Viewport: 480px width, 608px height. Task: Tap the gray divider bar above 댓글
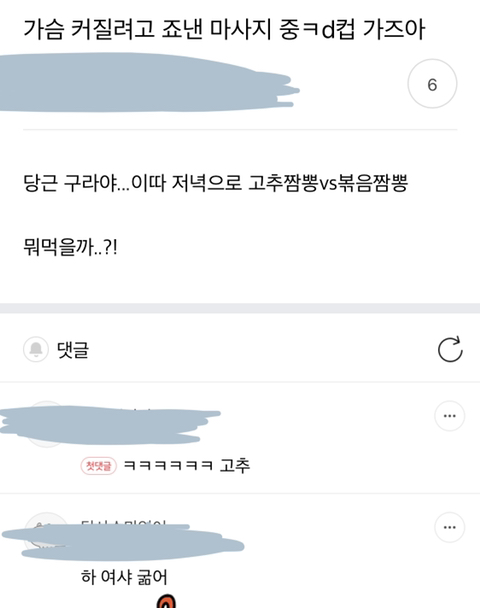[240, 308]
